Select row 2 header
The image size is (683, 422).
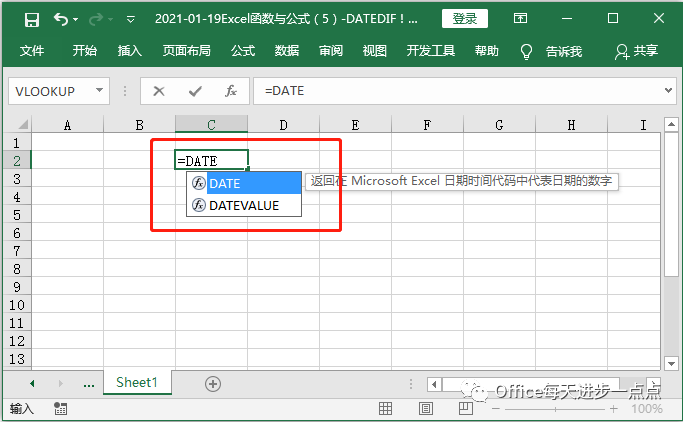(17, 161)
